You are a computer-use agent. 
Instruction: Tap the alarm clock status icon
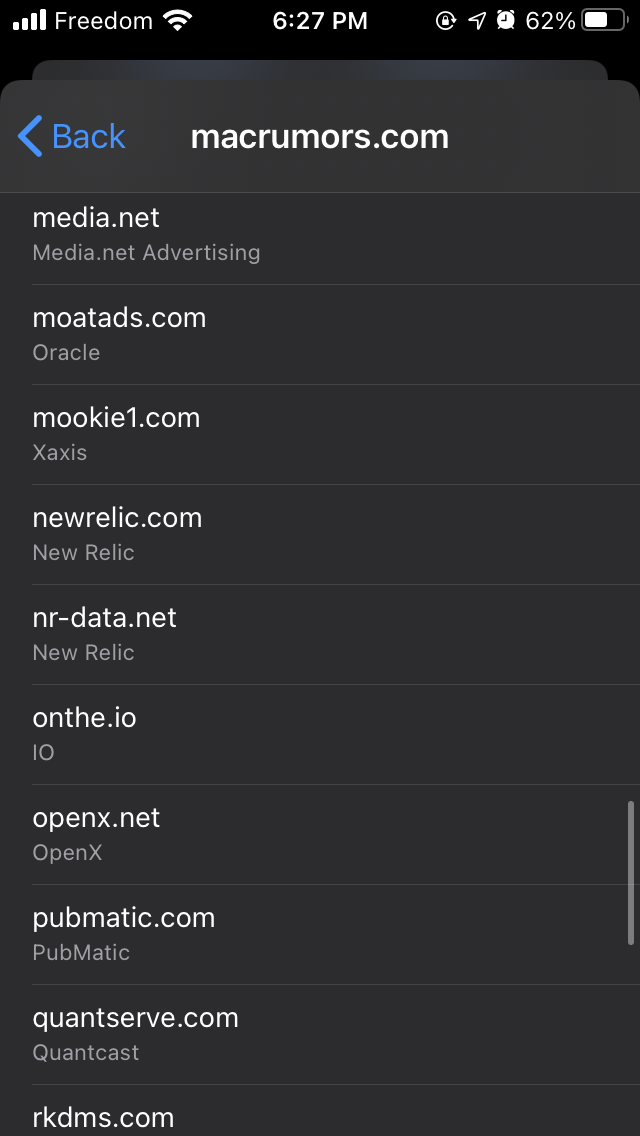click(x=506, y=20)
